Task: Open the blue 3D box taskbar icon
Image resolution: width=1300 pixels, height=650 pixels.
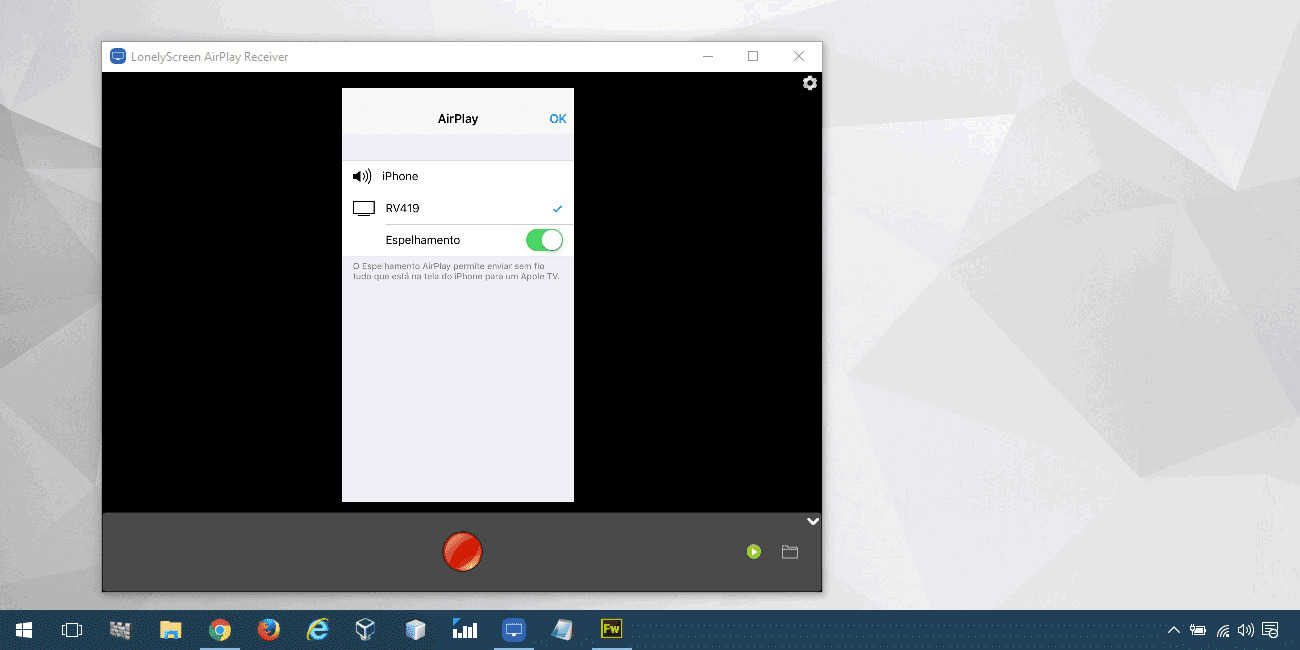Action: pyautogui.click(x=415, y=630)
